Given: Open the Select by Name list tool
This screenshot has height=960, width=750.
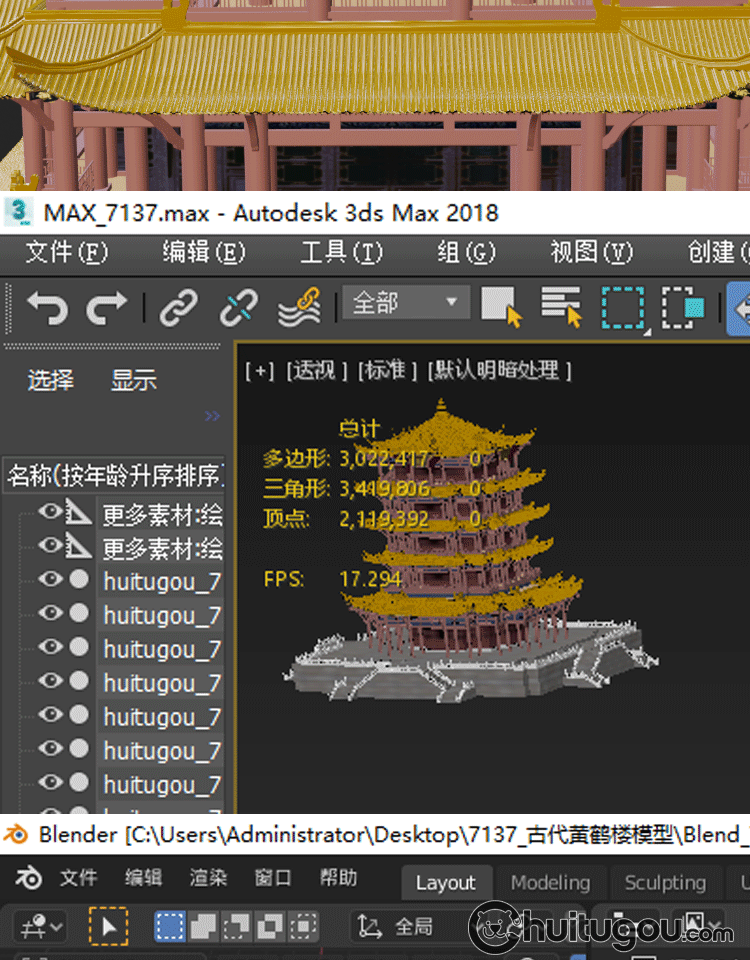Looking at the screenshot, I should 561,307.
